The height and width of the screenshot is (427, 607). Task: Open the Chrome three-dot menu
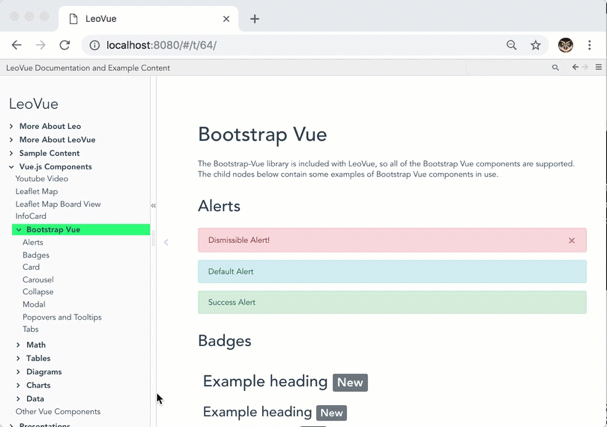click(x=589, y=45)
